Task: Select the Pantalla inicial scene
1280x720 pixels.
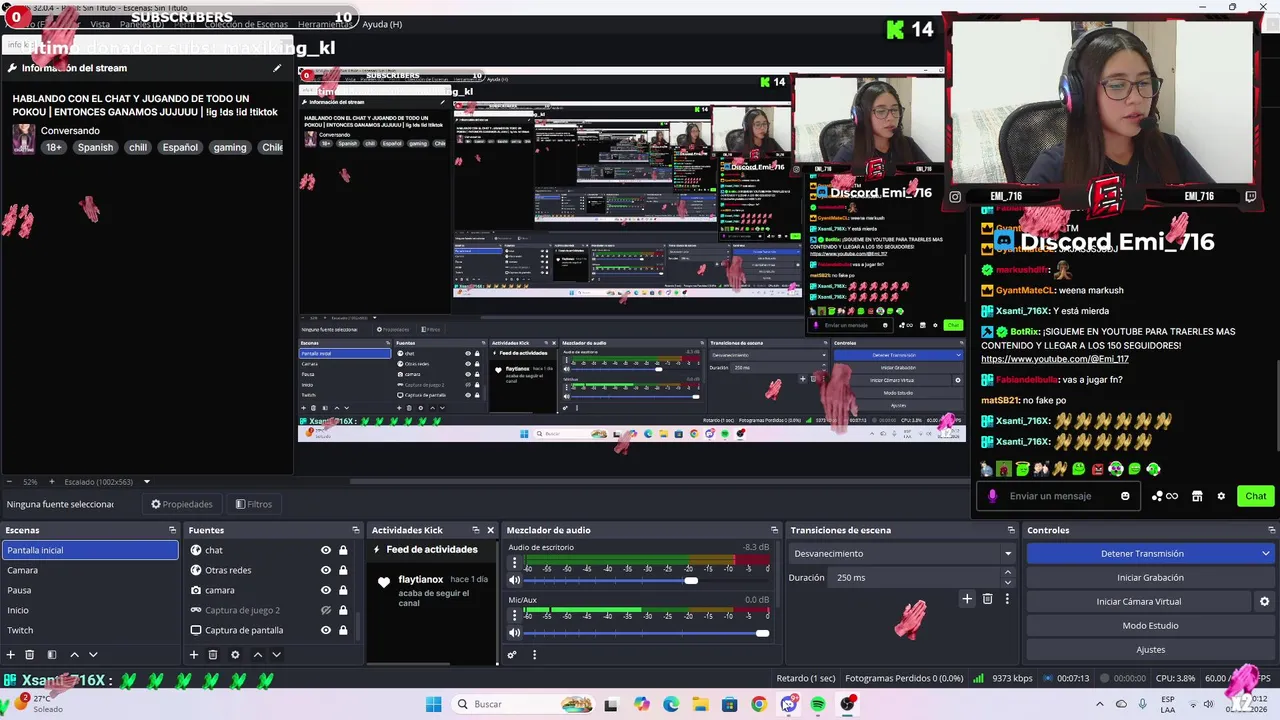Action: pyautogui.click(x=90, y=550)
